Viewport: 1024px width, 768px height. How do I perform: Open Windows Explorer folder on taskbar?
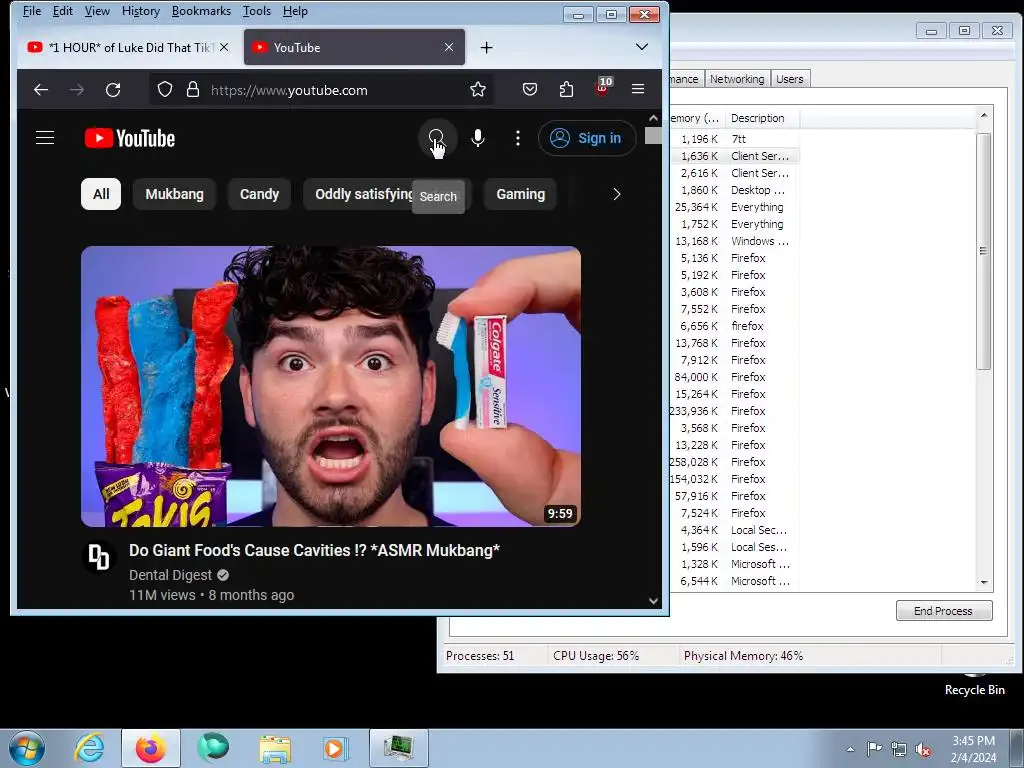275,748
